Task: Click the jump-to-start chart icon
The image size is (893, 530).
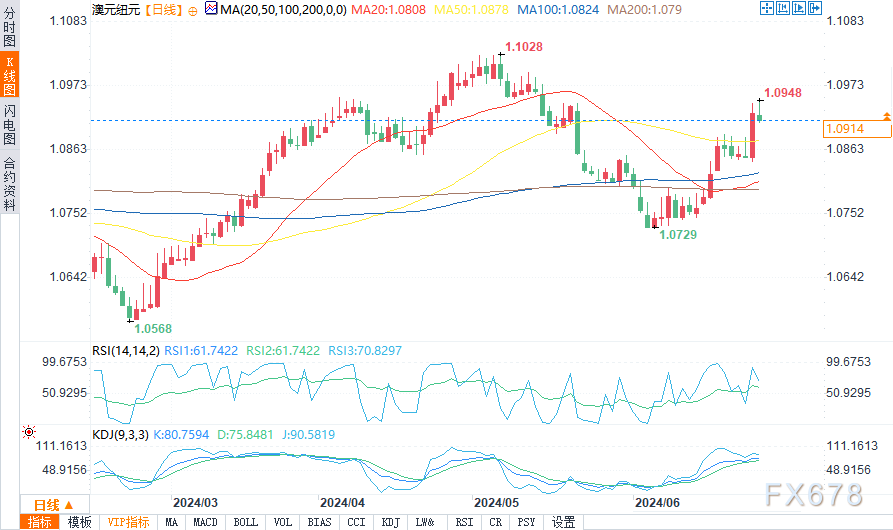Action: pos(783,8)
